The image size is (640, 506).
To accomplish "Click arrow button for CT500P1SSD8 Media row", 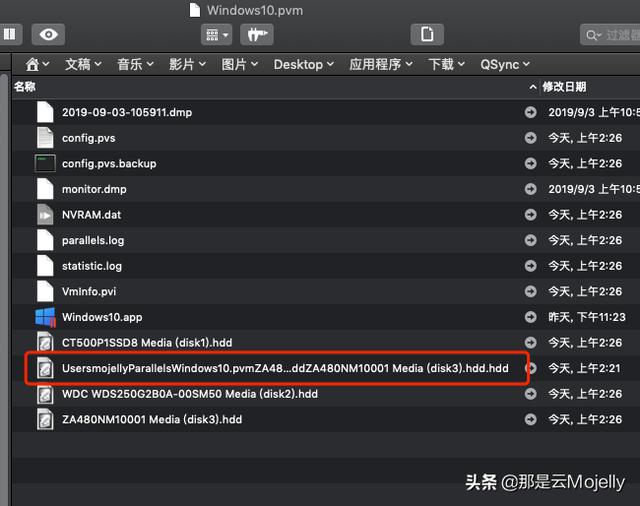I will [x=531, y=343].
